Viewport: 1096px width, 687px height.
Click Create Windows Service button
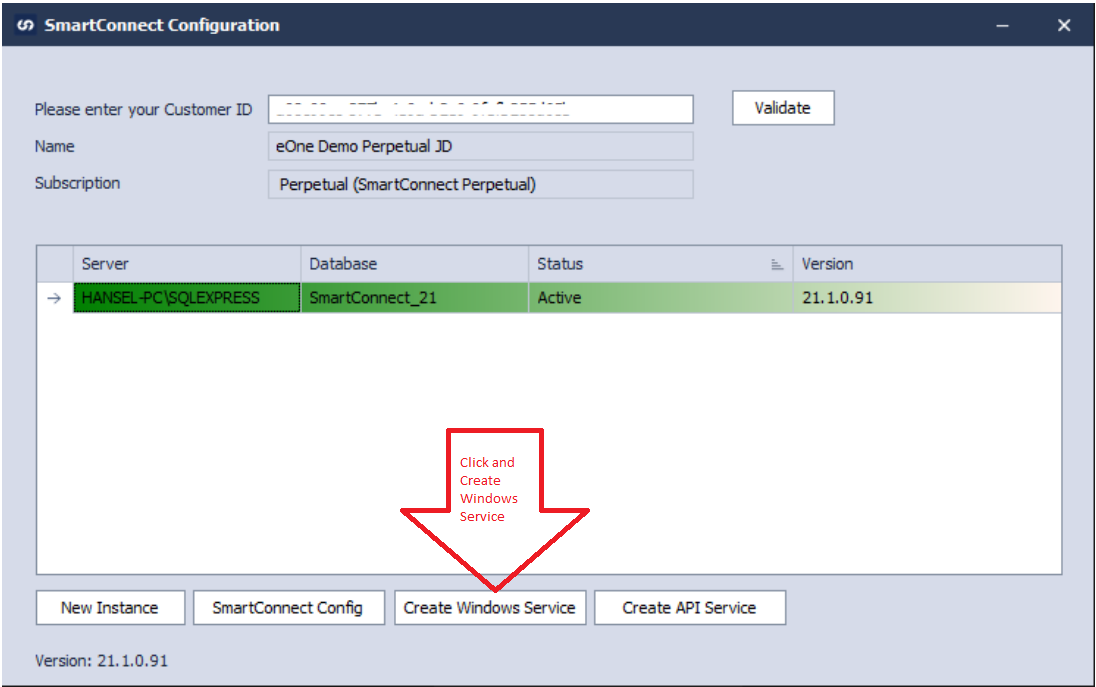tap(490, 608)
